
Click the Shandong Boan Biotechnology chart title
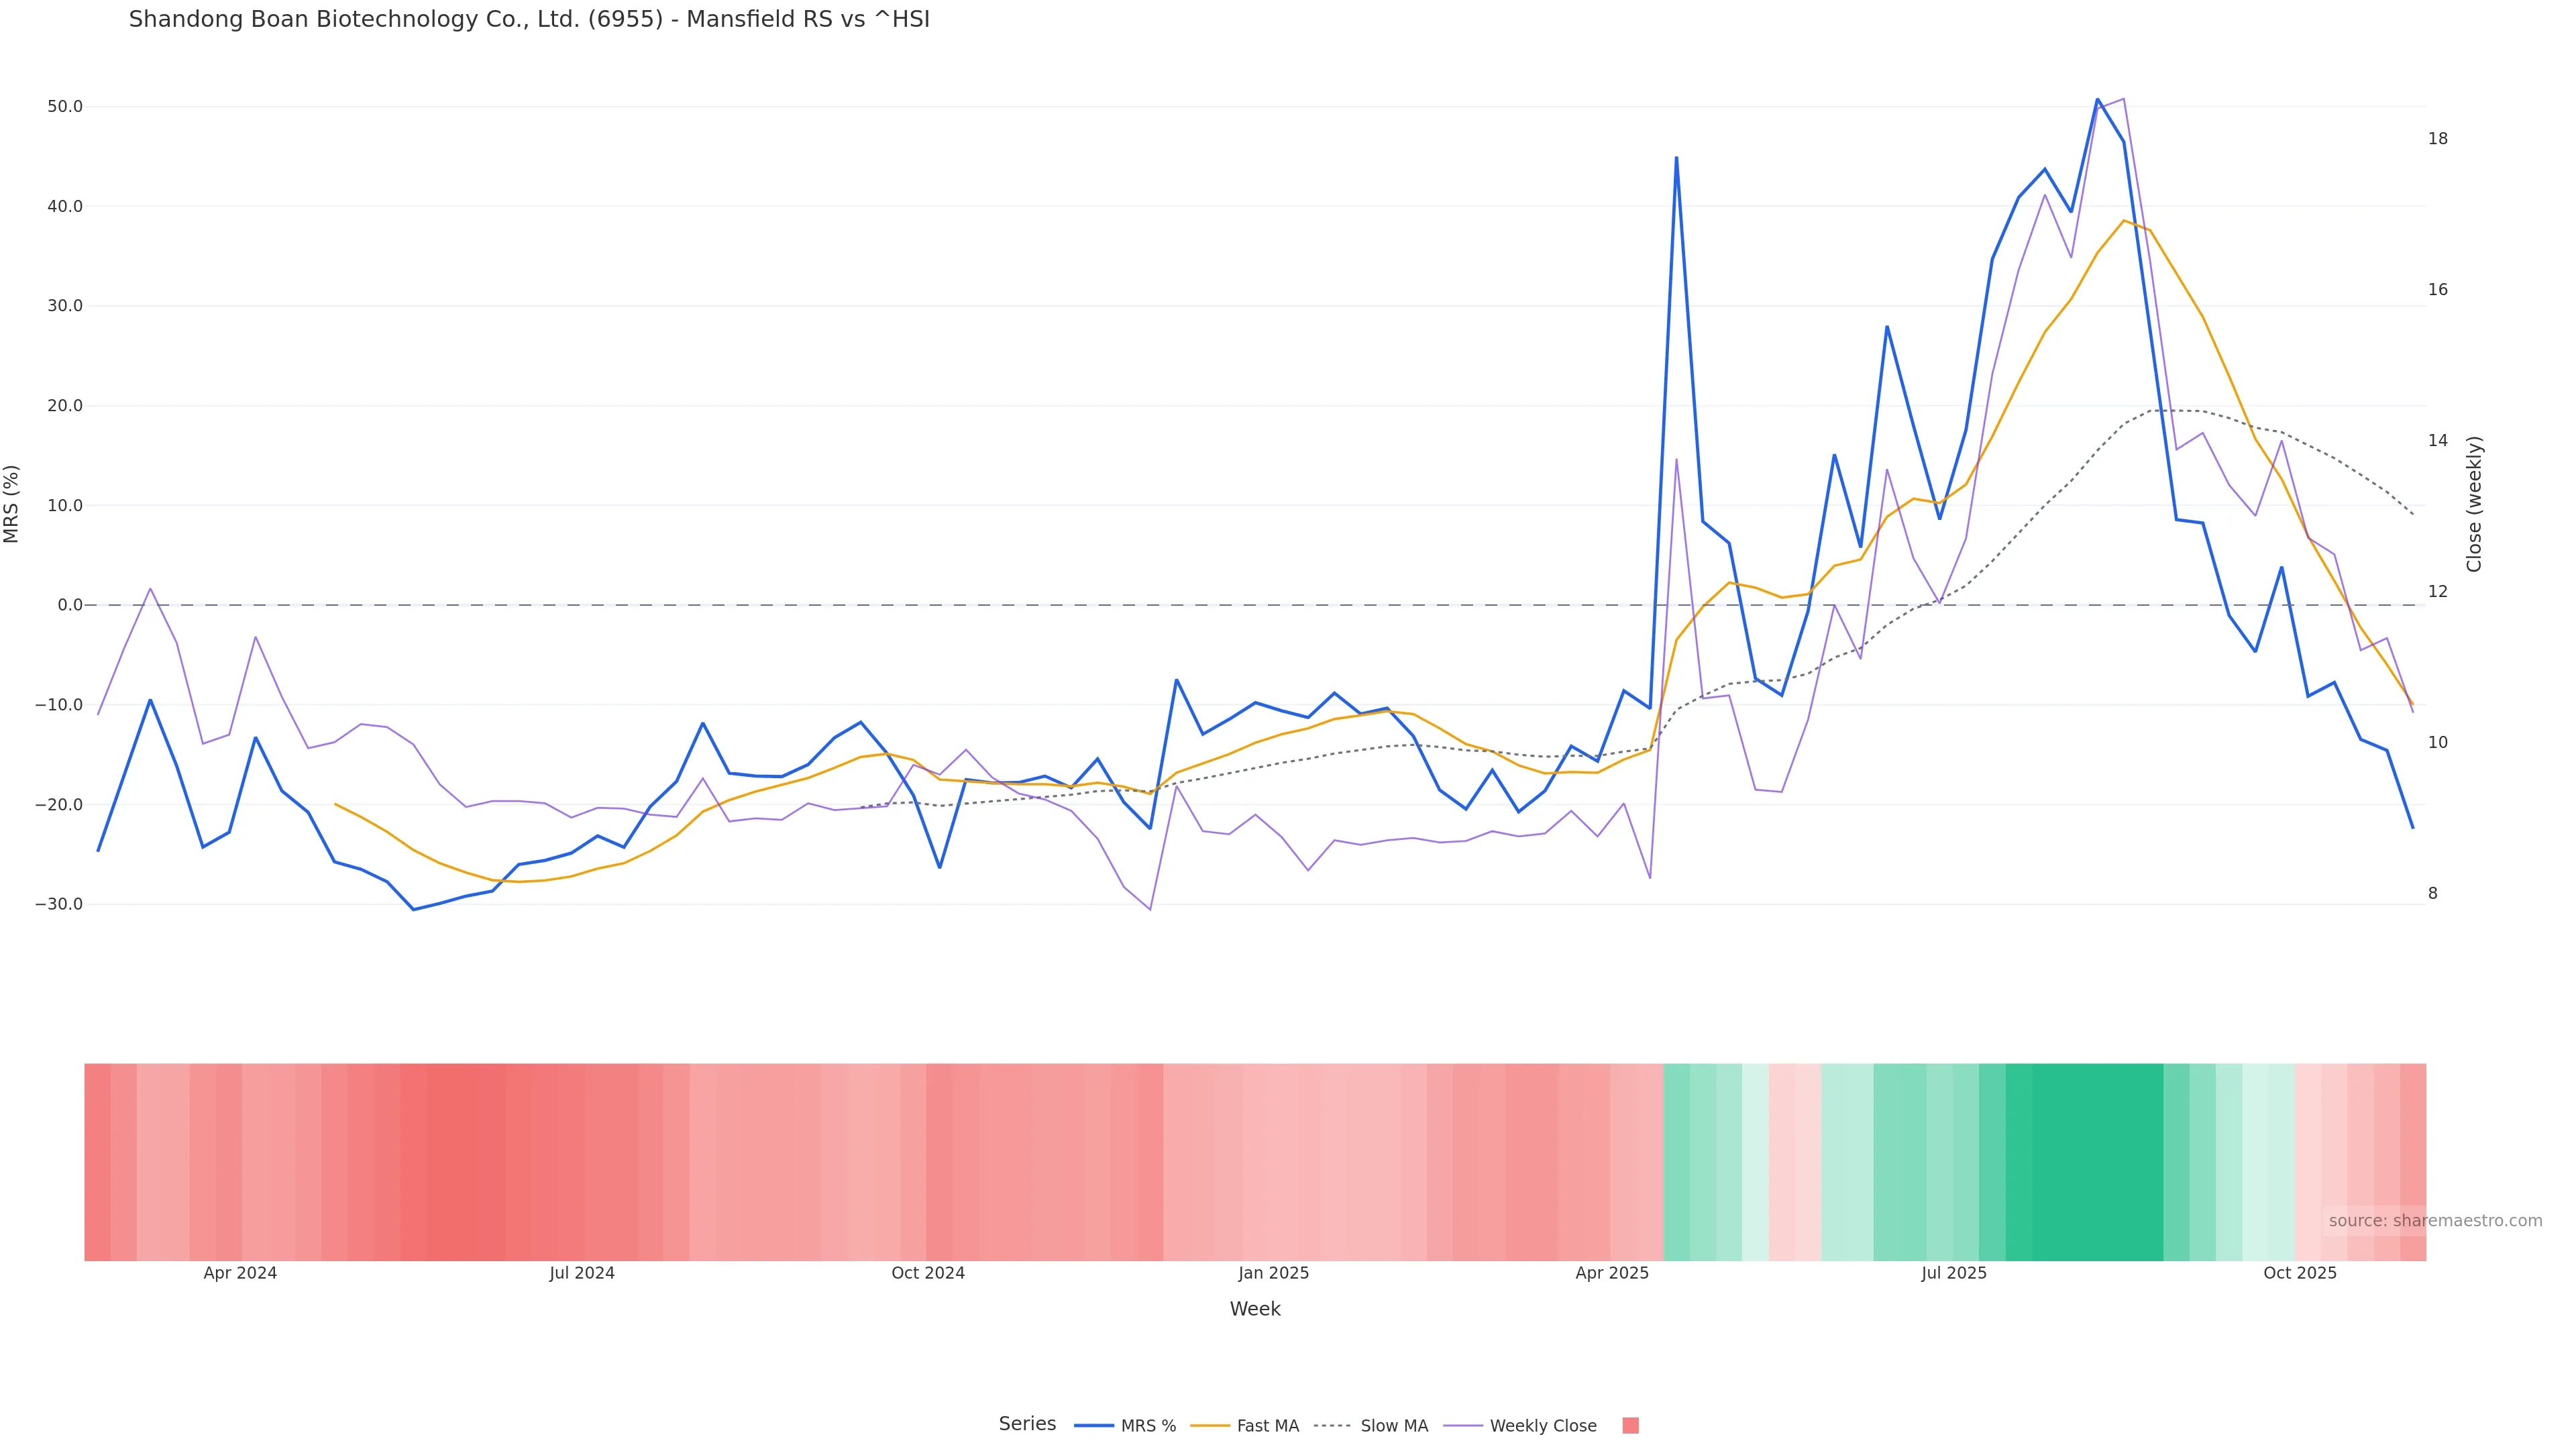529,19
